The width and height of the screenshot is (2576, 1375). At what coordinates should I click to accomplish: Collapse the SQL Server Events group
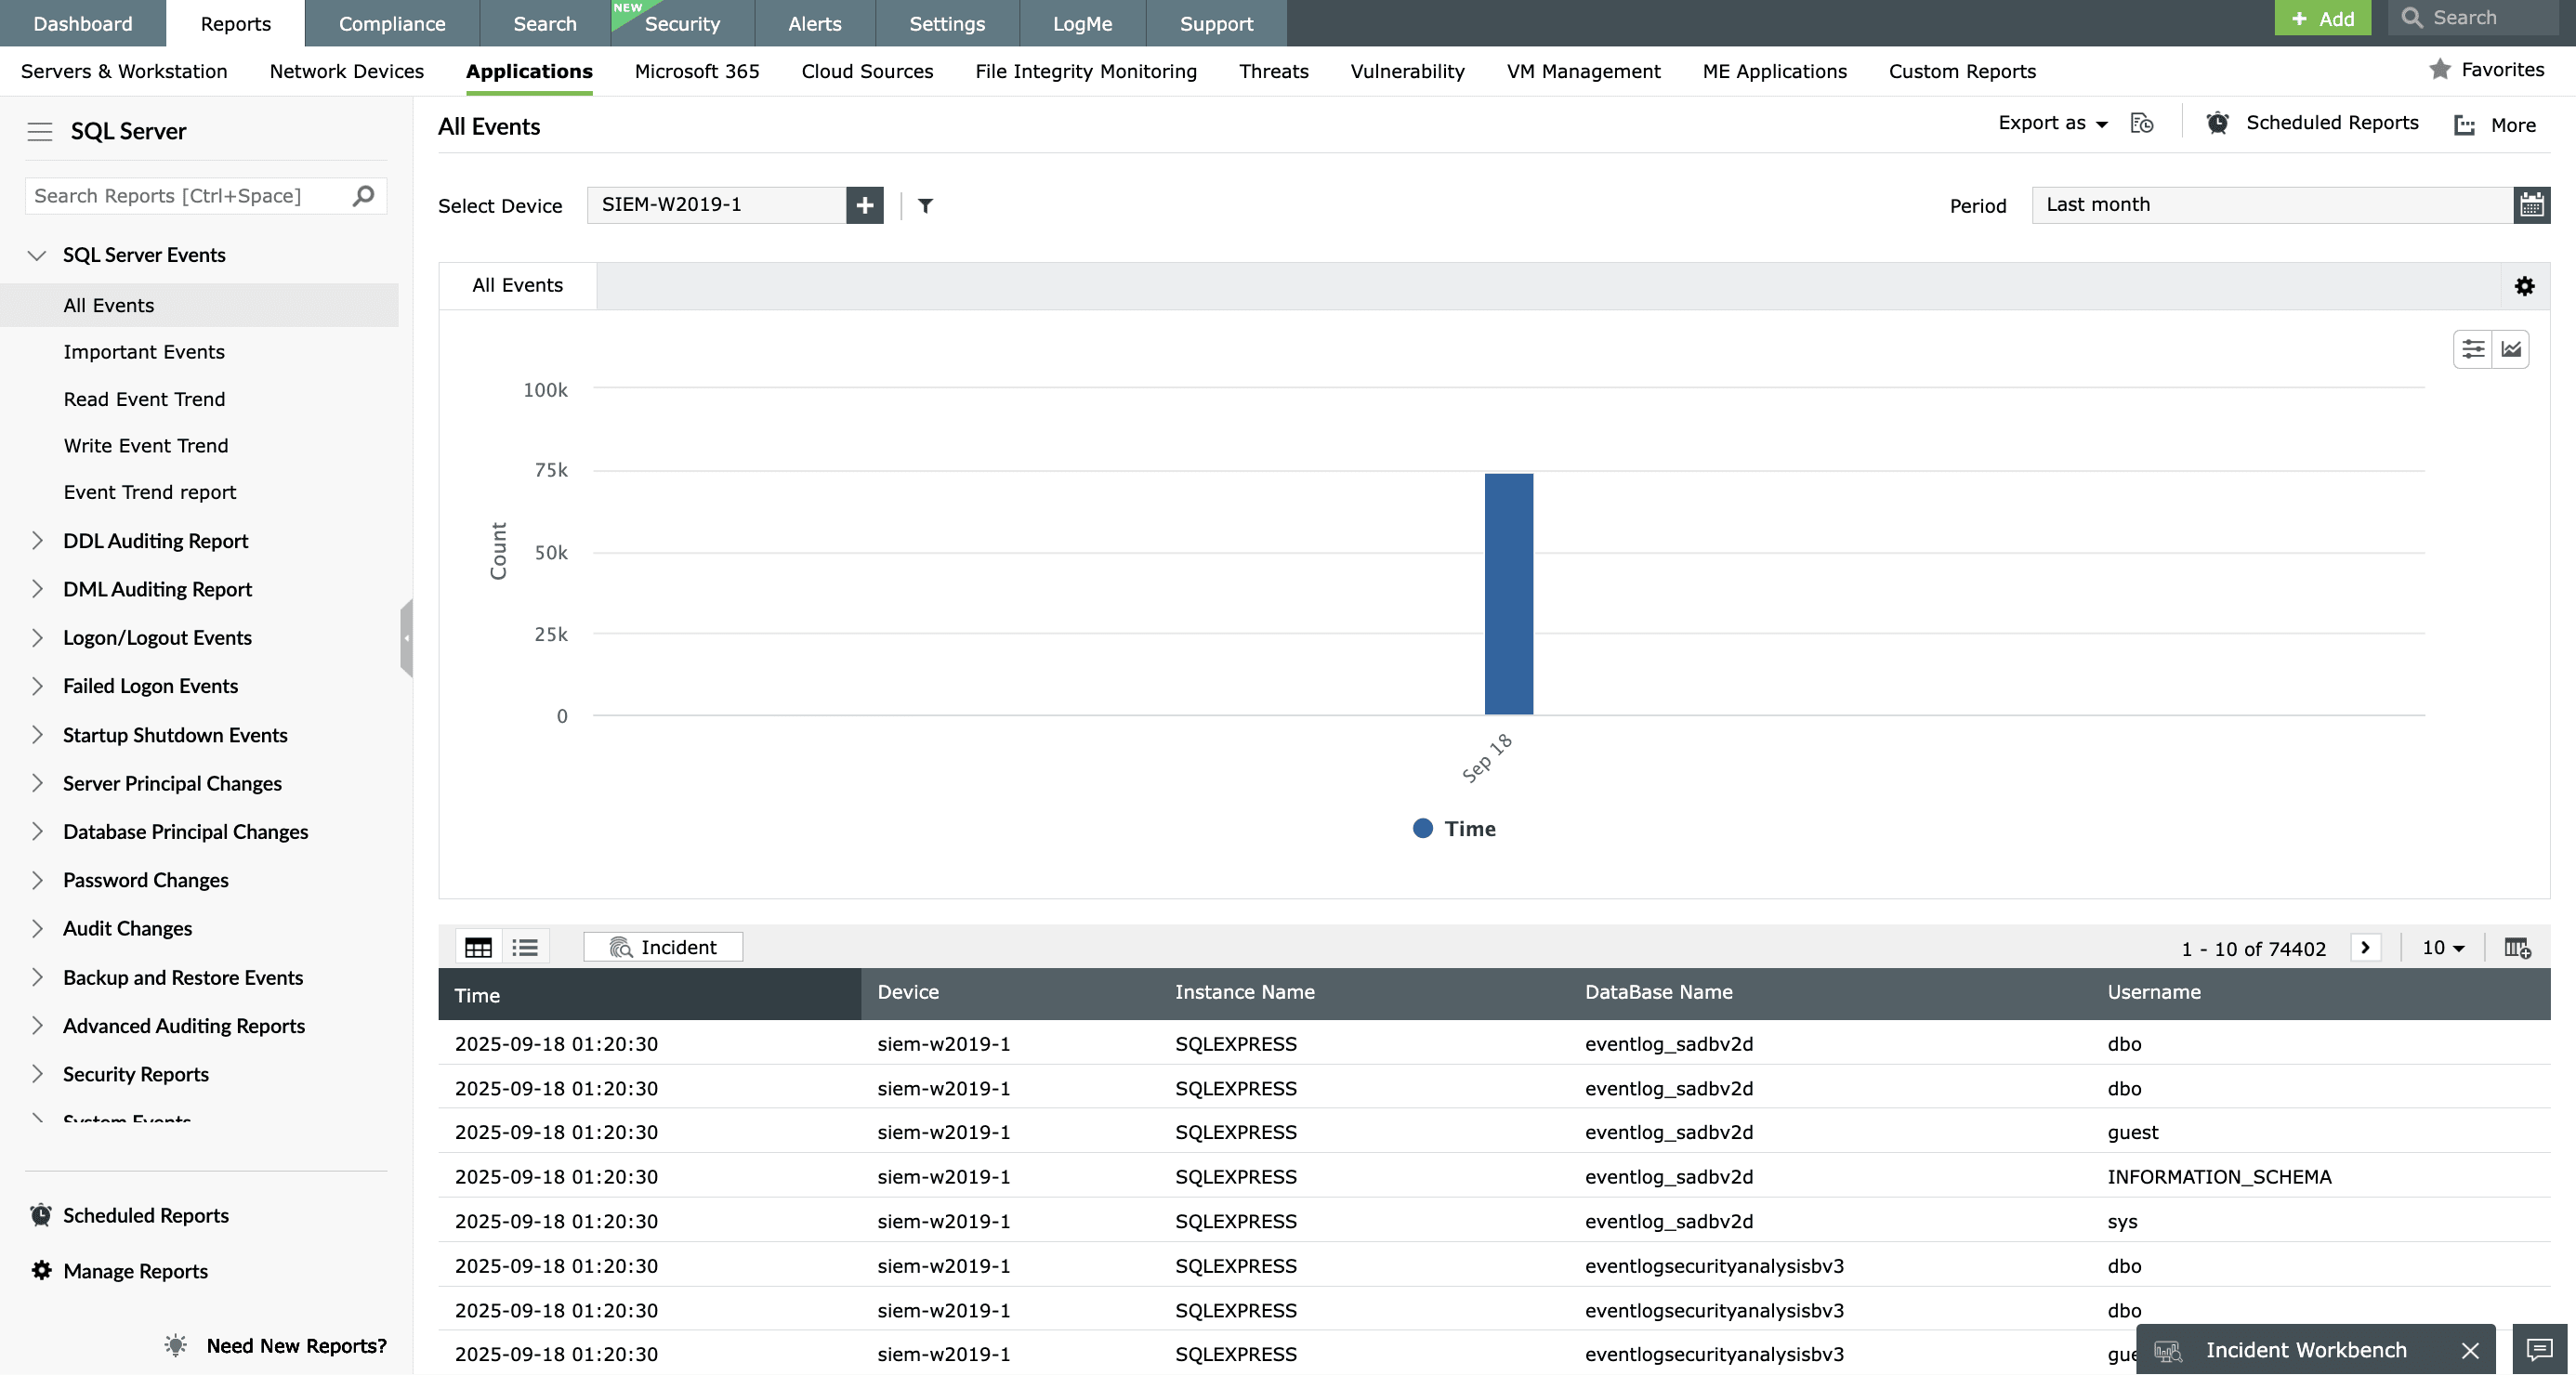[x=37, y=255]
